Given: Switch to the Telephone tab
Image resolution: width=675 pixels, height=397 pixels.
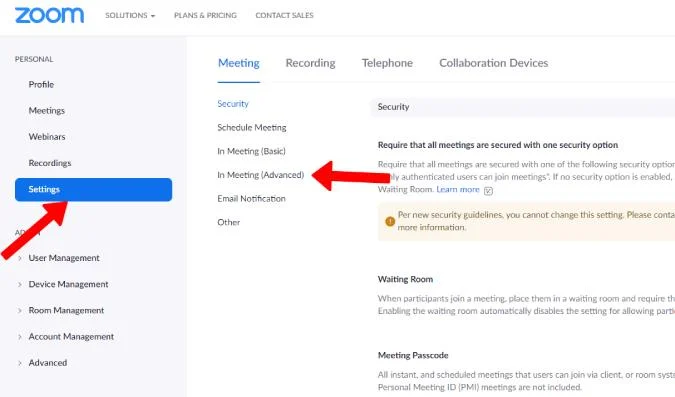Looking at the screenshot, I should (x=387, y=63).
